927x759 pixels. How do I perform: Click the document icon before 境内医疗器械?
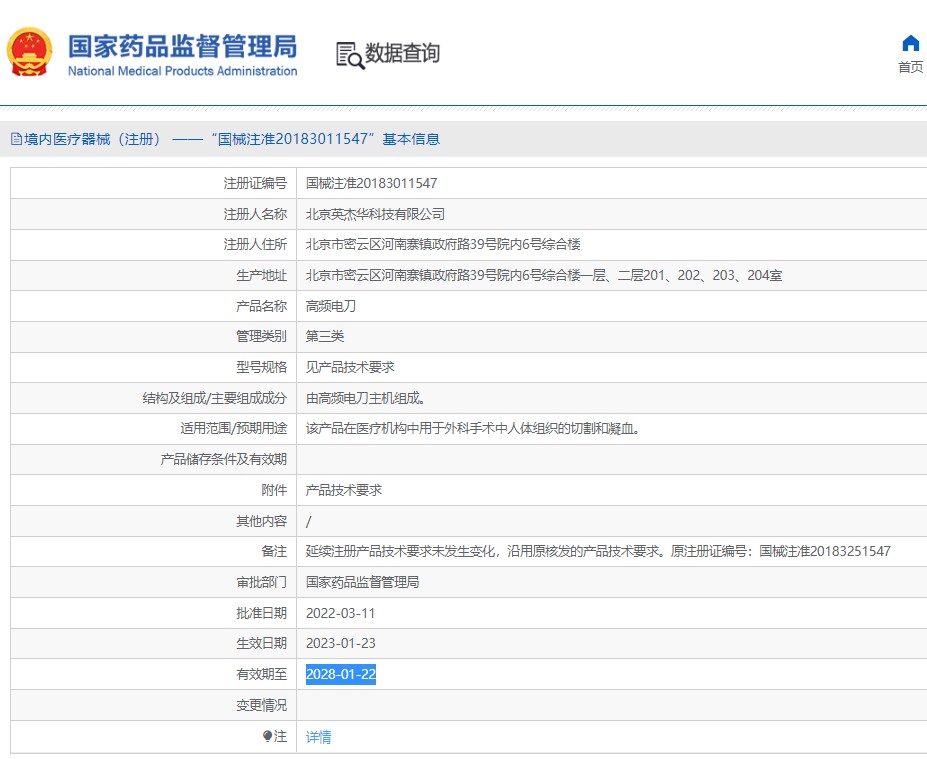(17, 140)
